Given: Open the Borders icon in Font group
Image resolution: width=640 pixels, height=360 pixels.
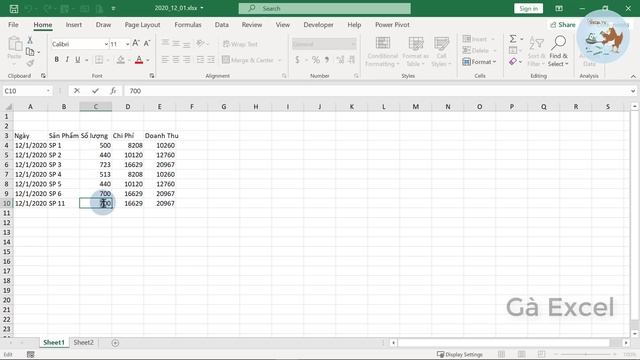Looking at the screenshot, I should [x=99, y=60].
